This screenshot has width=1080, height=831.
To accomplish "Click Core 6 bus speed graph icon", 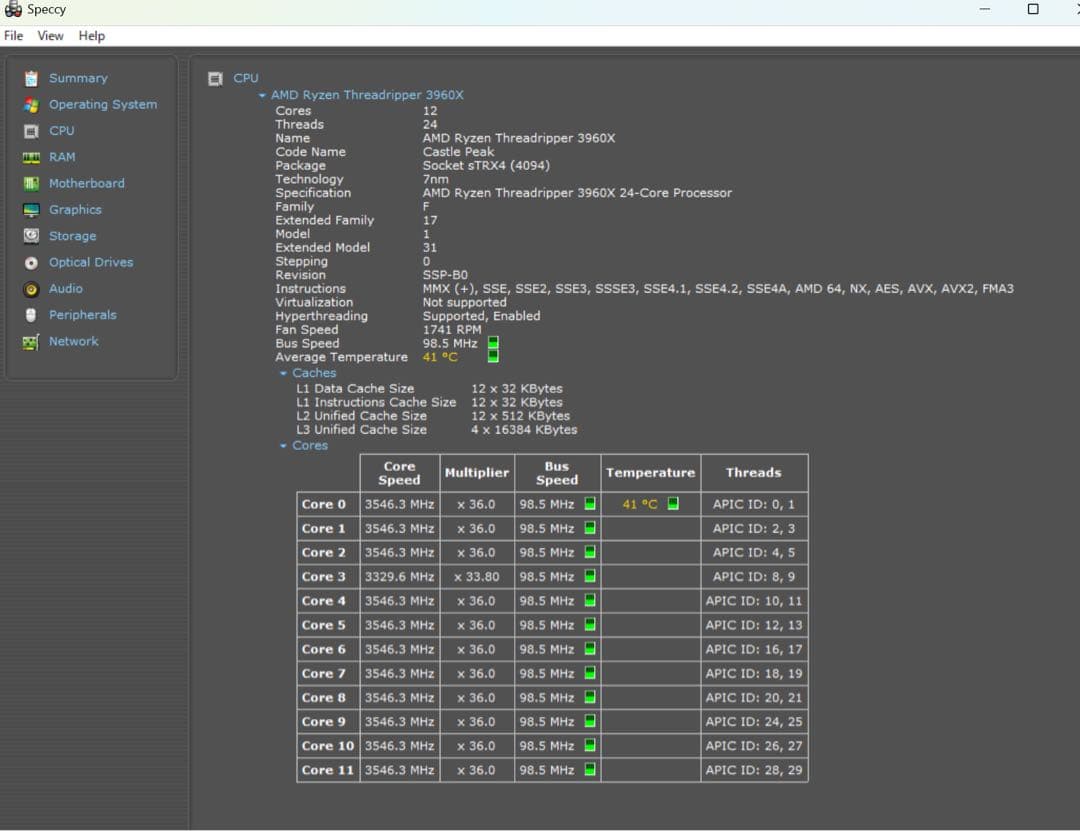I will (x=590, y=648).
